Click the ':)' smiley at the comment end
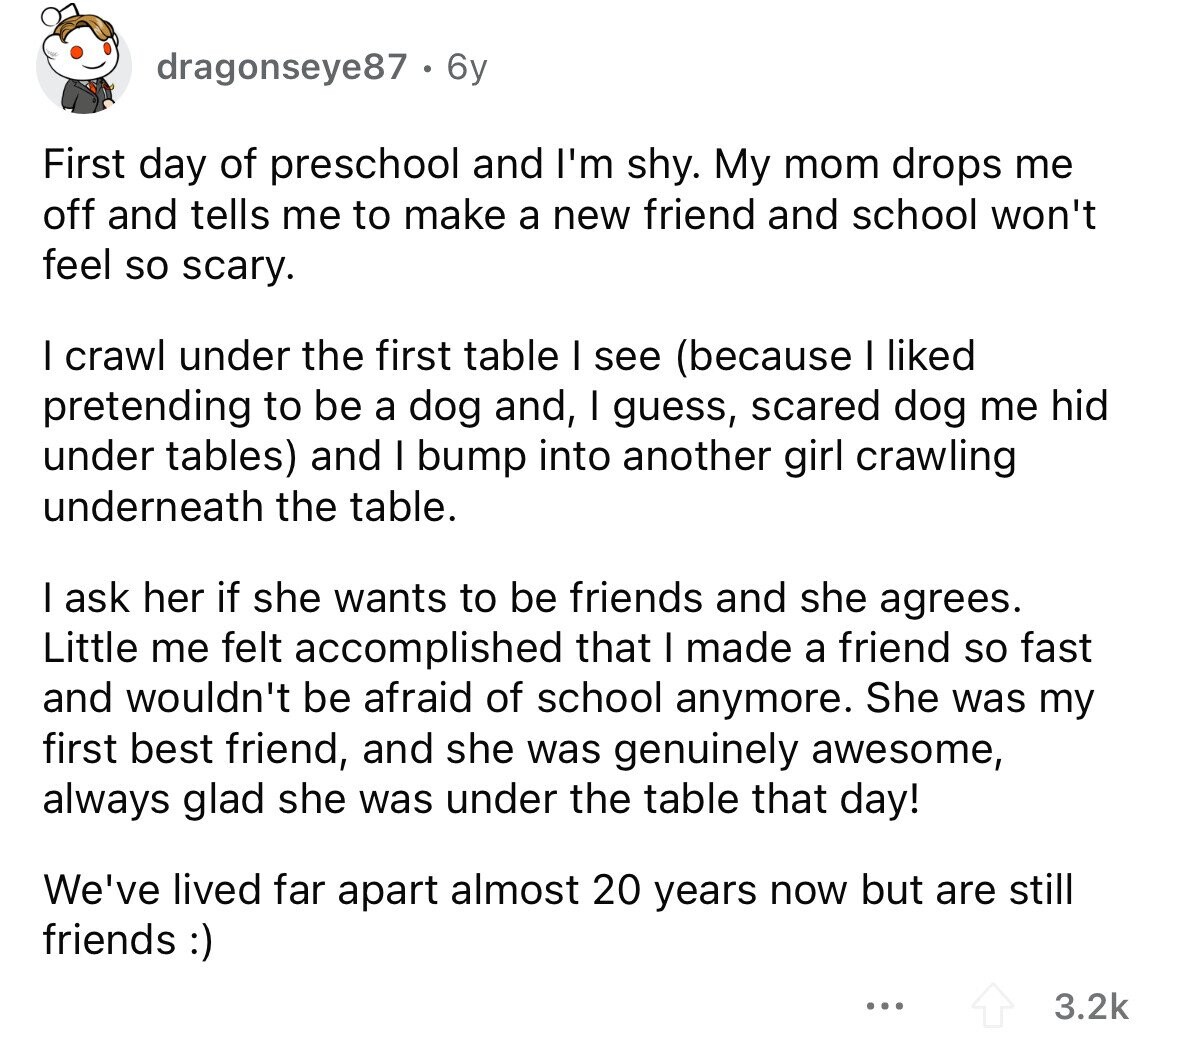 click(200, 940)
